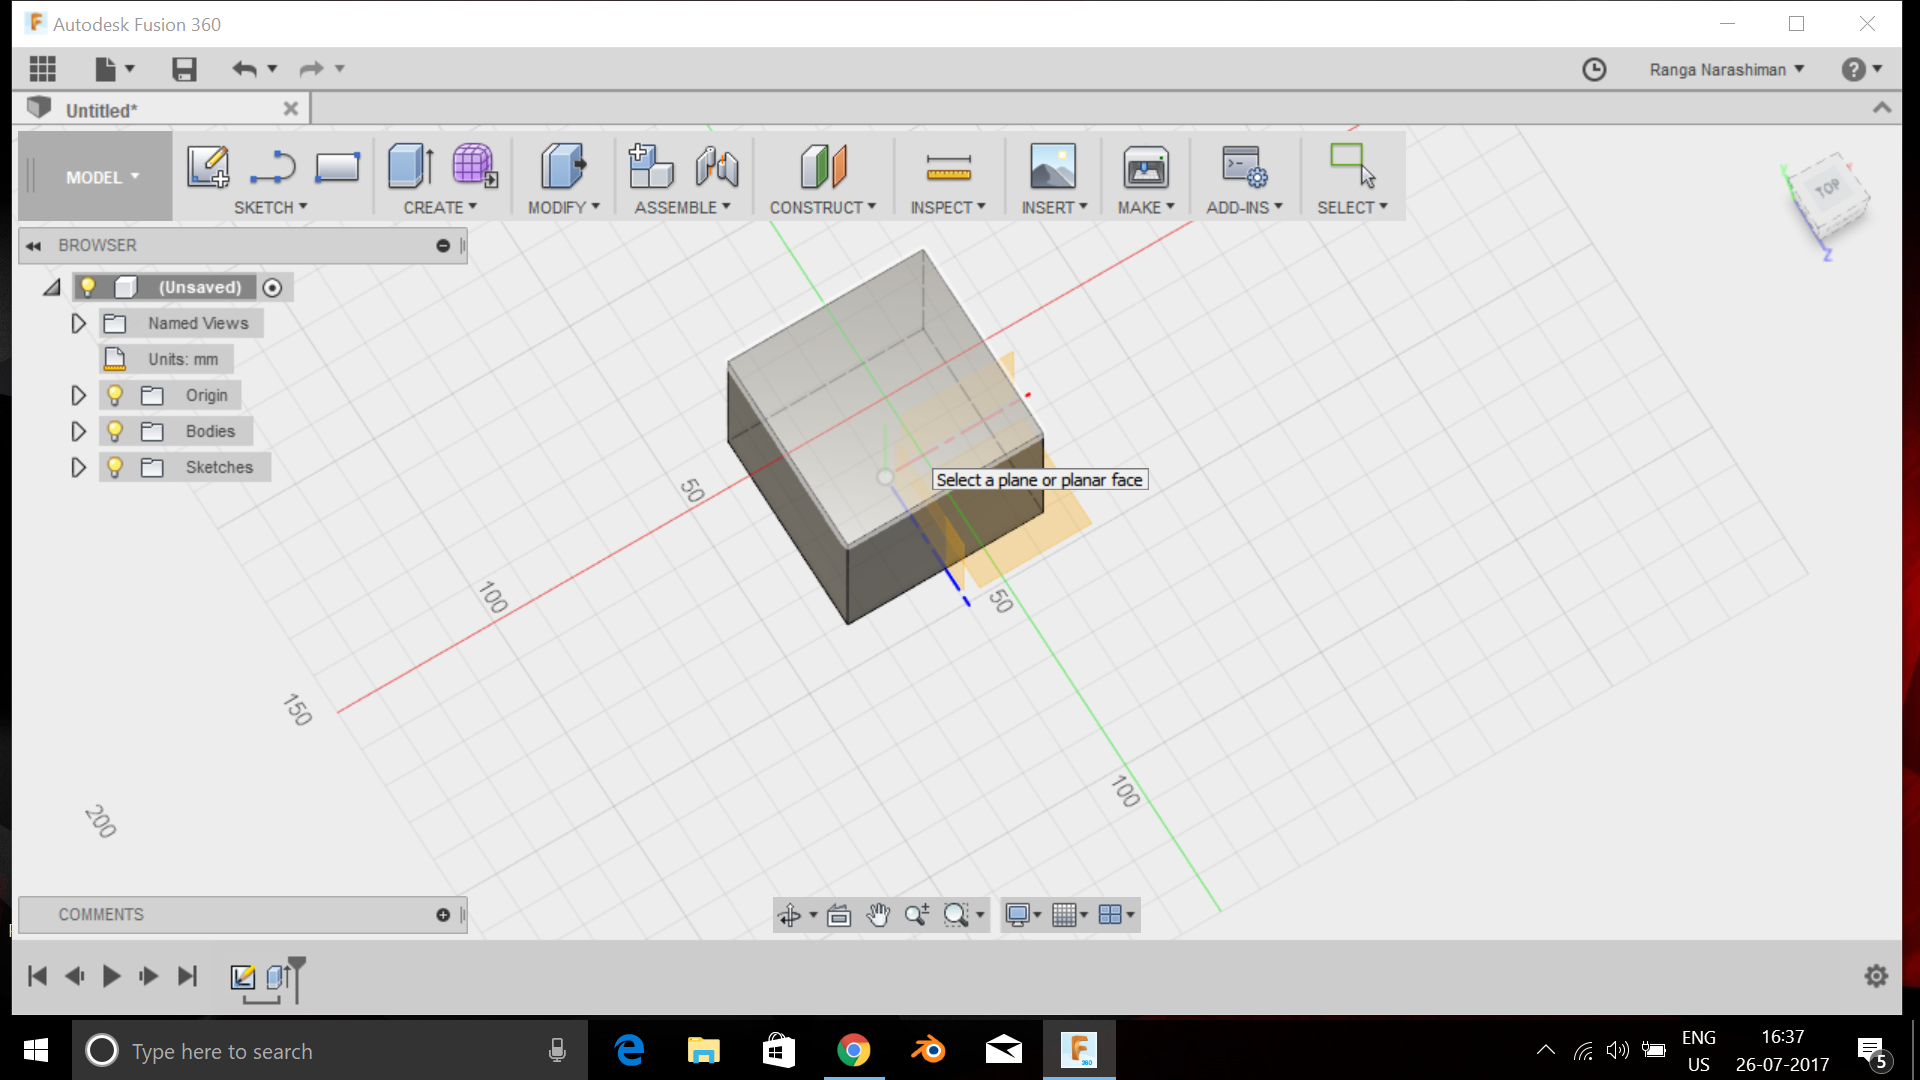Open Display Settings dropdown

point(1023,915)
